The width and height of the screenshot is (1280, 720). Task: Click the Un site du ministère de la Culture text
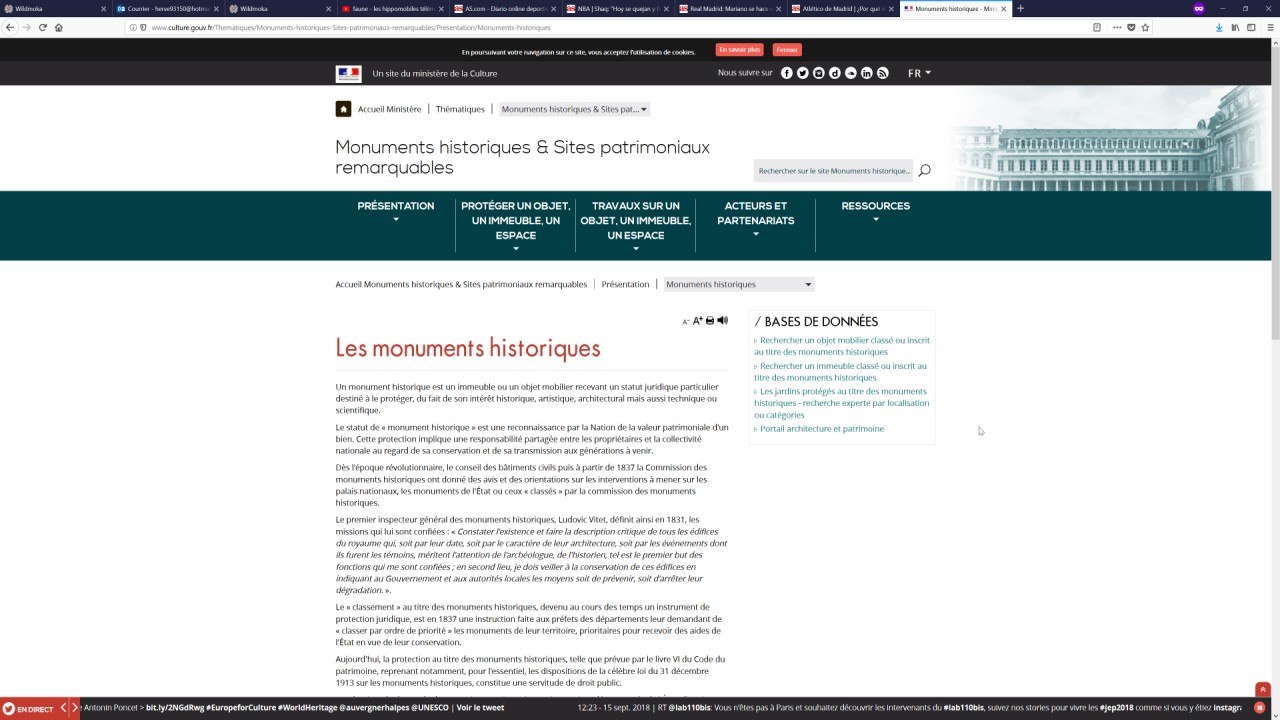pyautogui.click(x=434, y=73)
